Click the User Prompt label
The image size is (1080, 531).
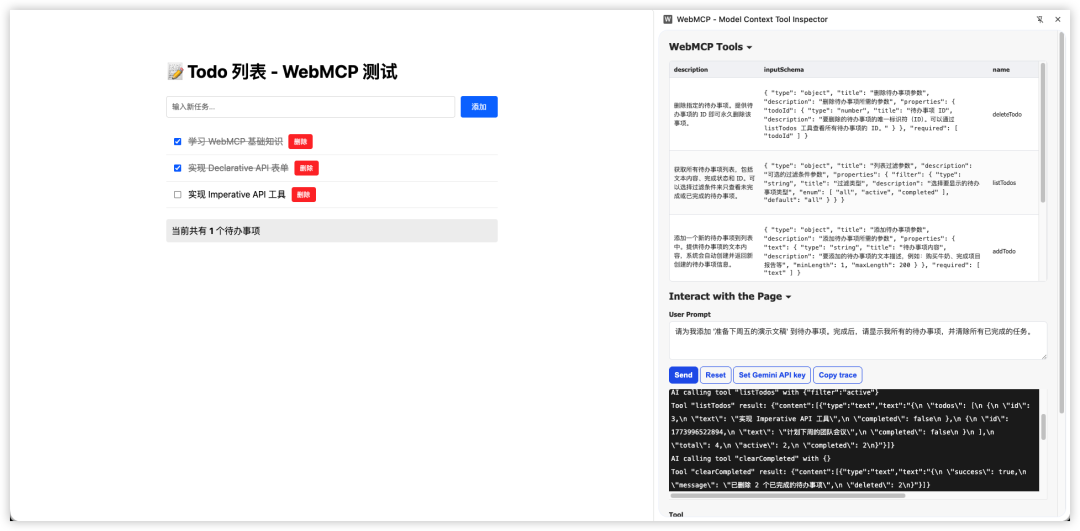(x=689, y=314)
